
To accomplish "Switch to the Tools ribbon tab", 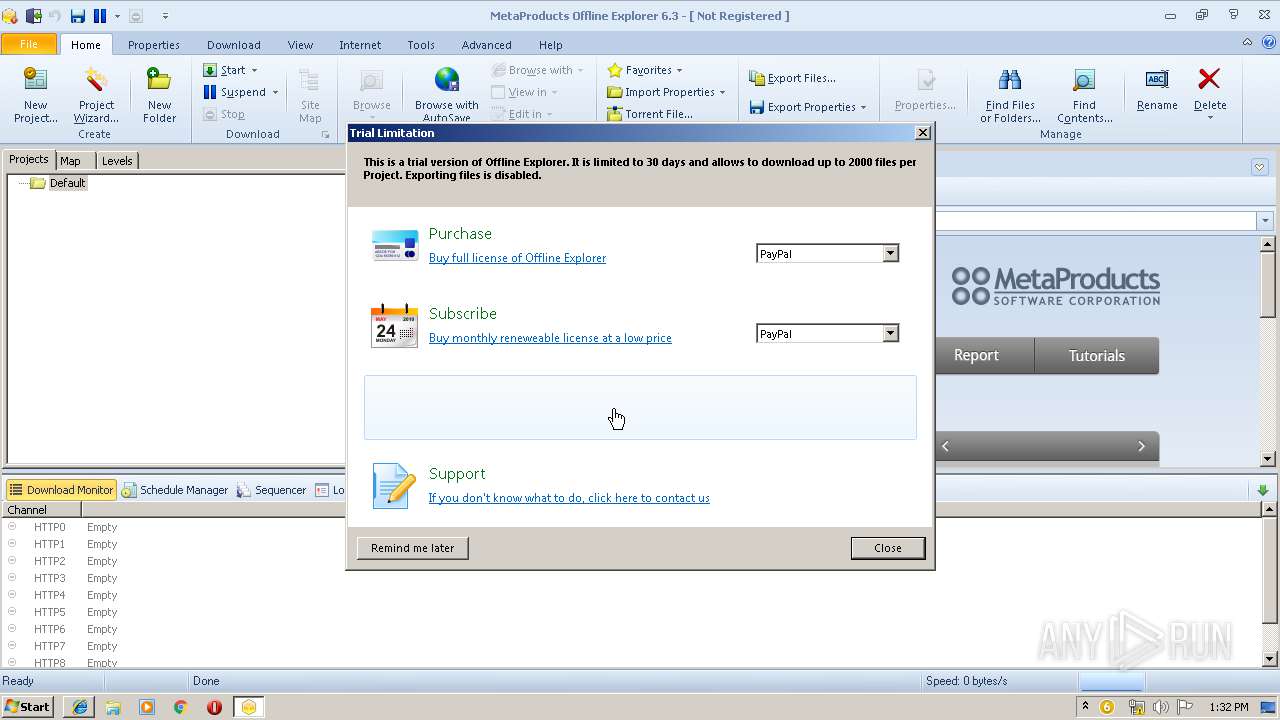I will click(x=421, y=45).
